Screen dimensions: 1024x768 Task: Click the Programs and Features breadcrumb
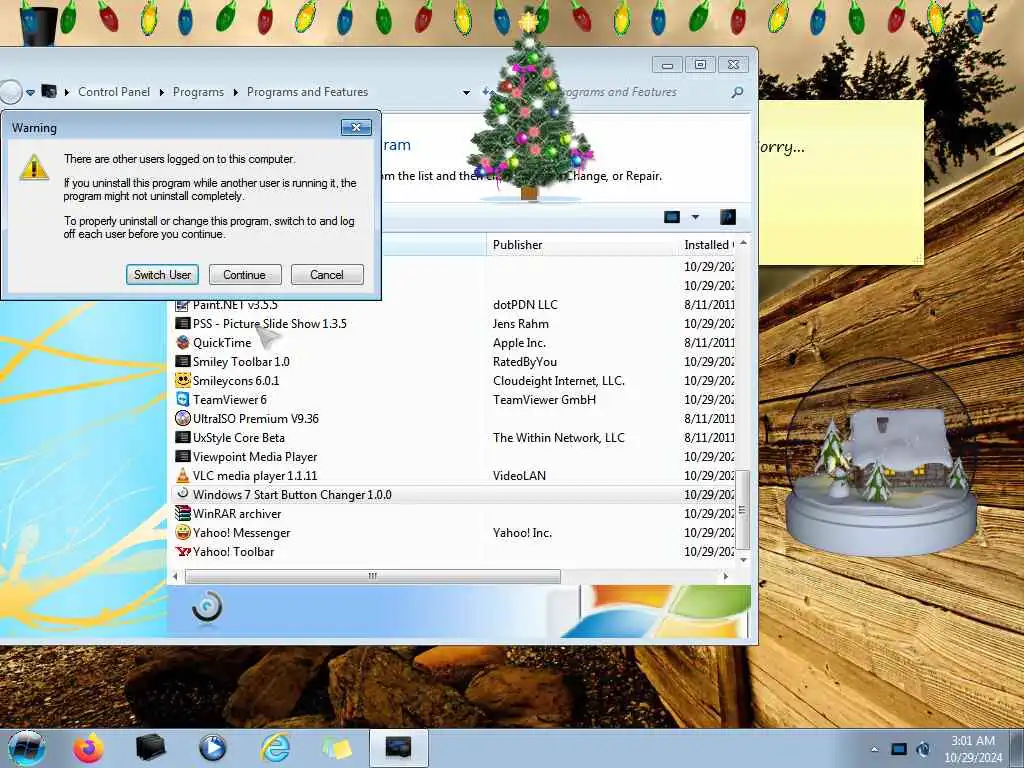307,92
